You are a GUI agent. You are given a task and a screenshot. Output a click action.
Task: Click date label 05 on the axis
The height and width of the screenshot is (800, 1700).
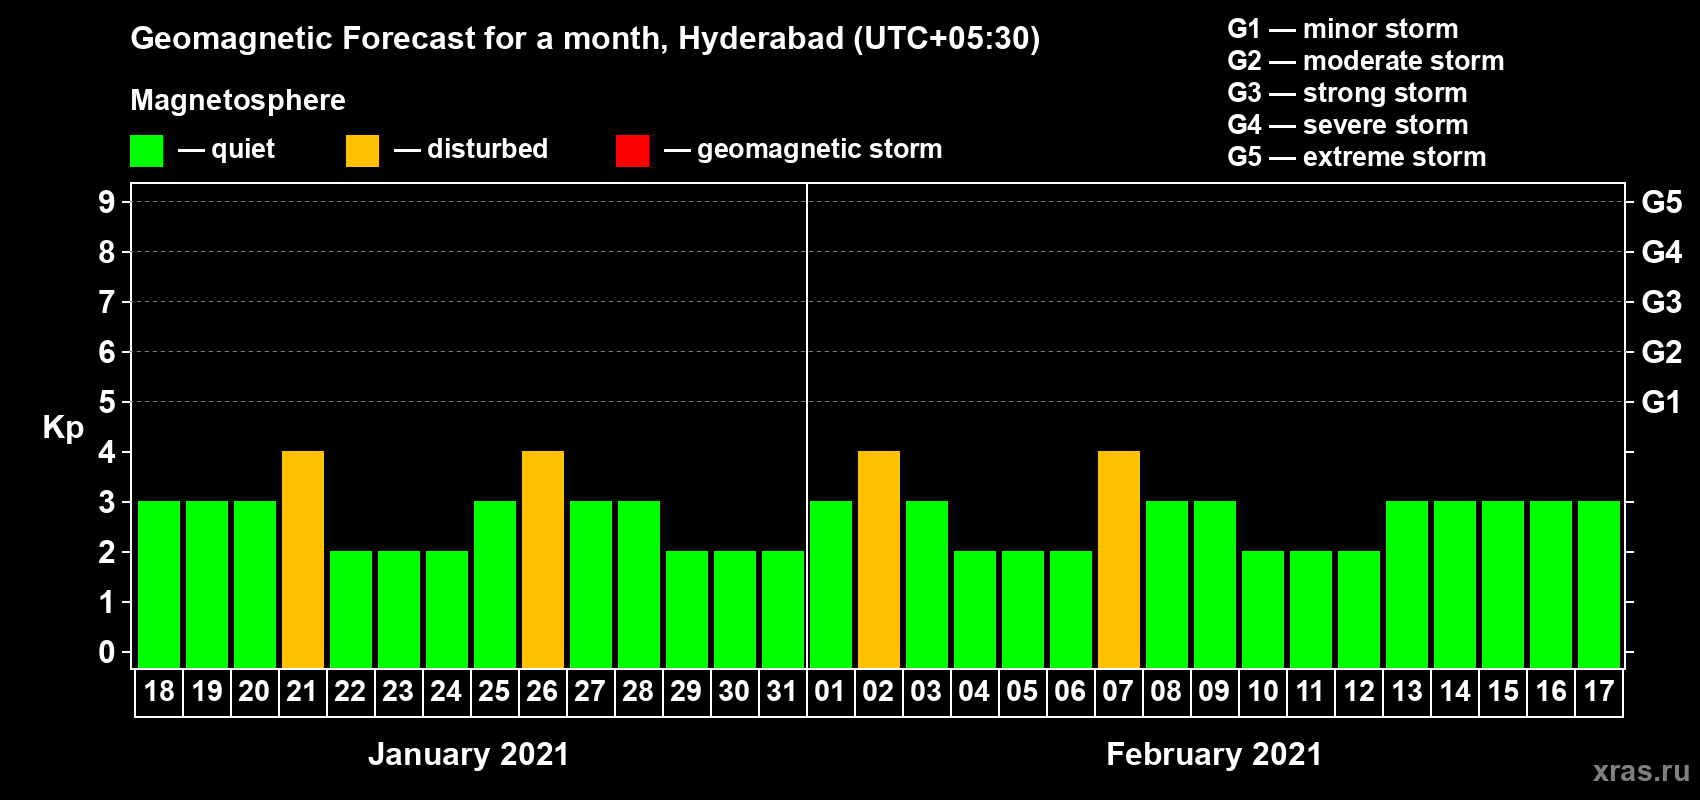[1022, 692]
